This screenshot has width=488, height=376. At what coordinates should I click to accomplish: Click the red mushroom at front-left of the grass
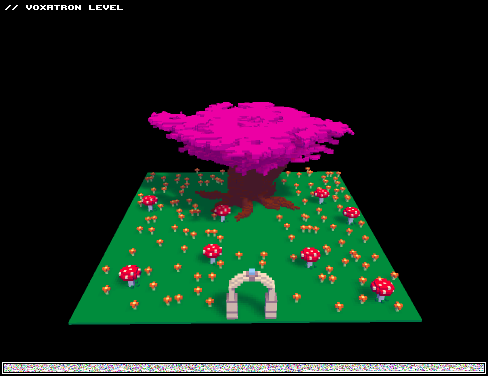click(130, 275)
